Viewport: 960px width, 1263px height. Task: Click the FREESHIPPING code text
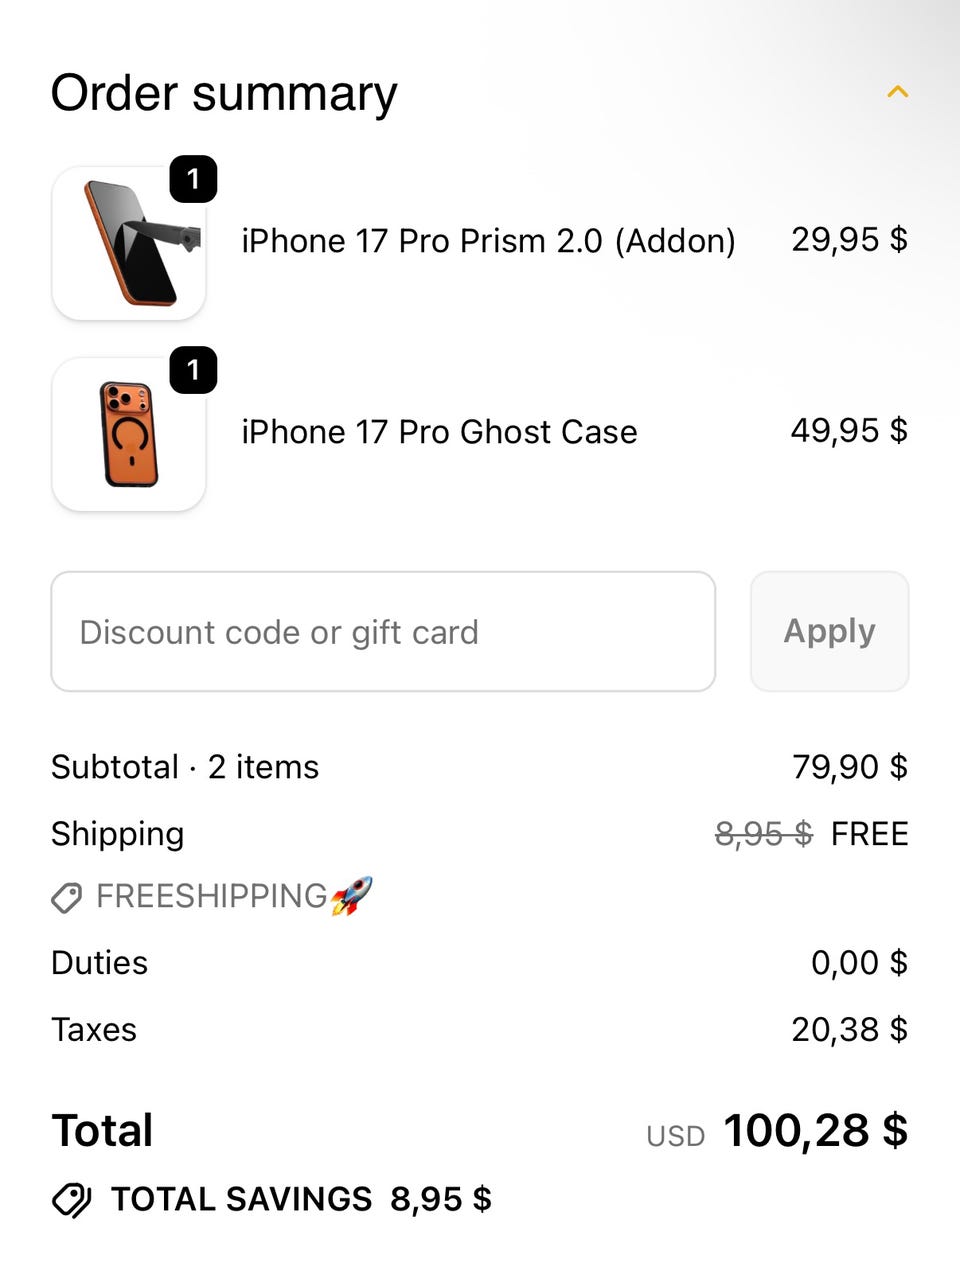(211, 896)
